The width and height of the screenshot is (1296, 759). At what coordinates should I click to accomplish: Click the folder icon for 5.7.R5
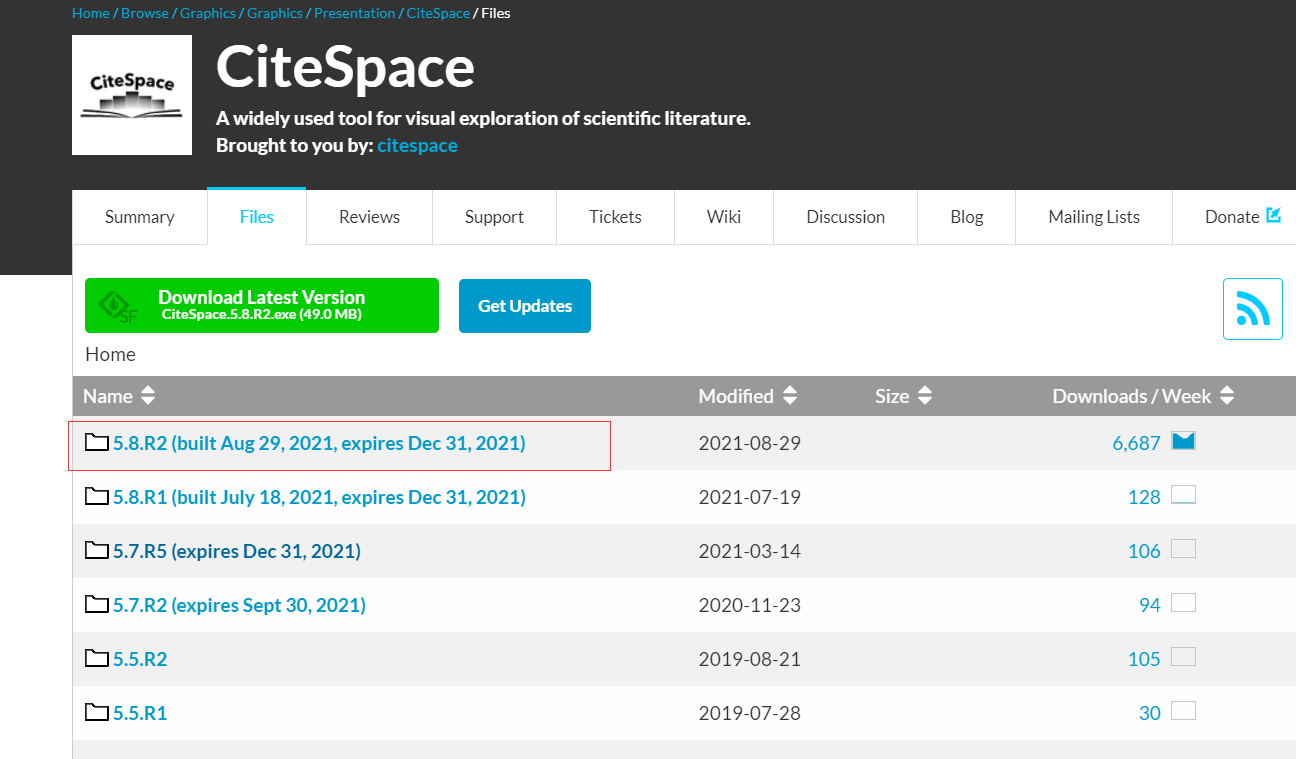(x=97, y=550)
